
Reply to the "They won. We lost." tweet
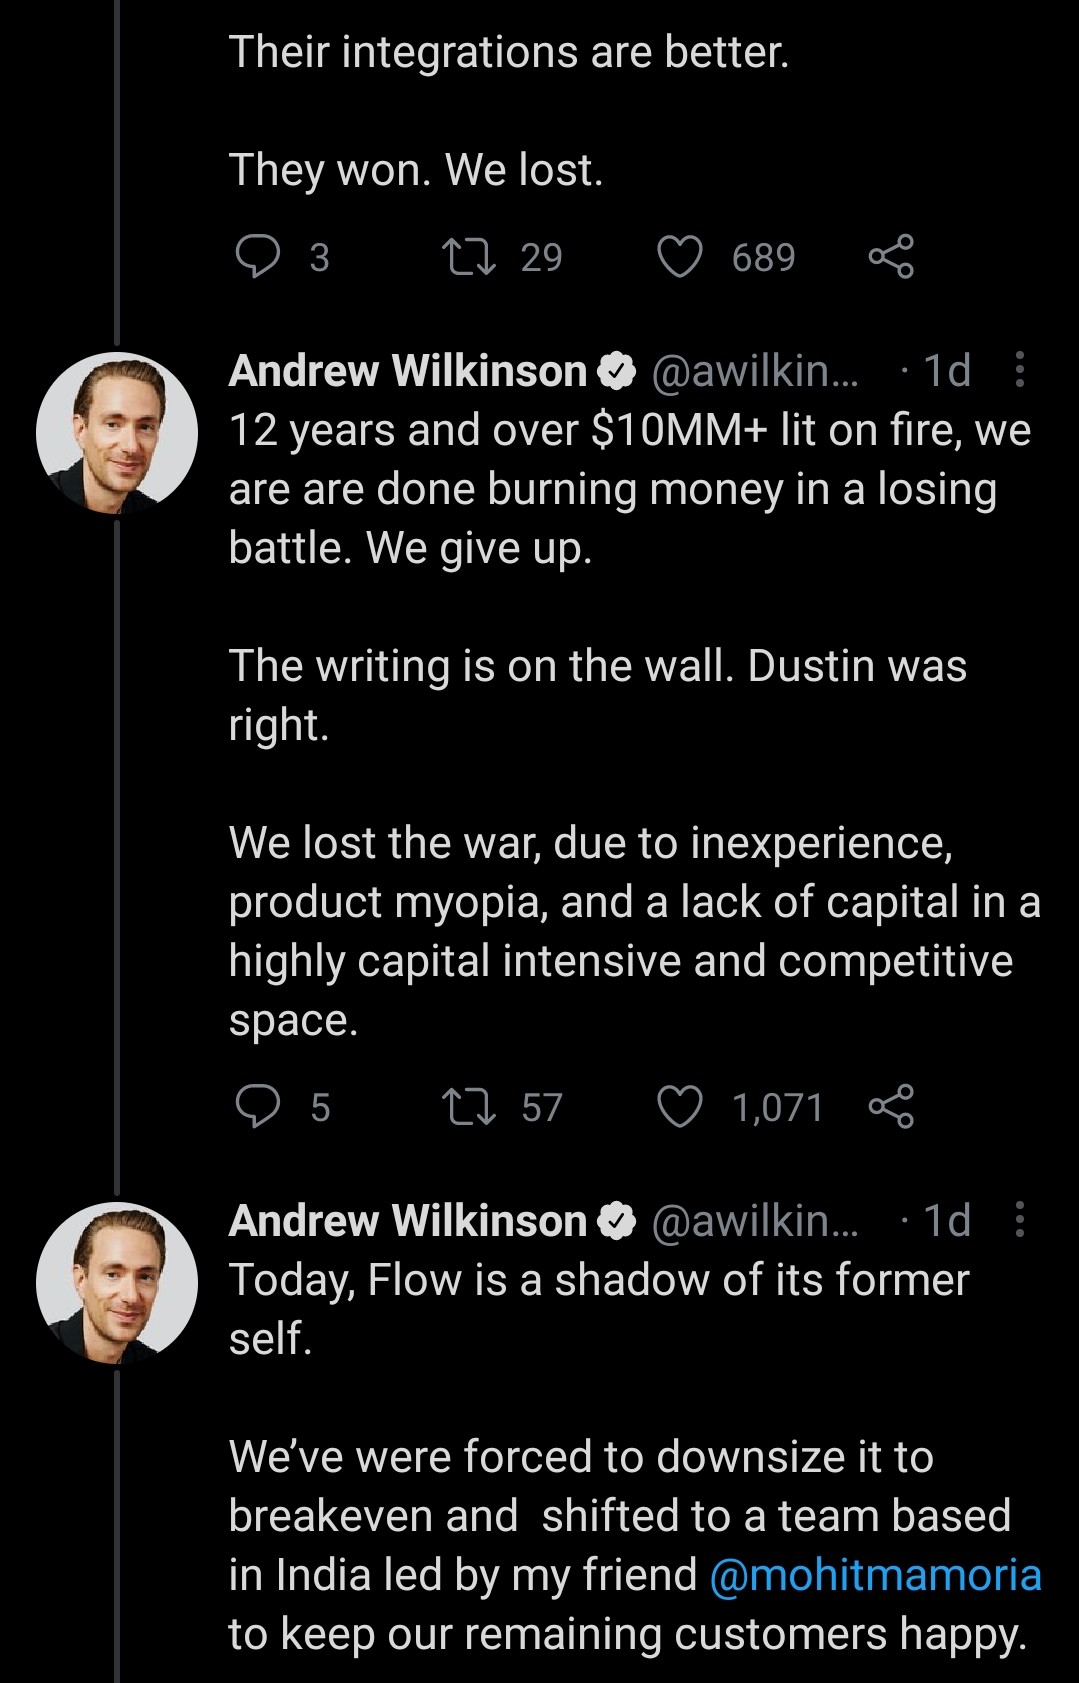click(x=257, y=257)
